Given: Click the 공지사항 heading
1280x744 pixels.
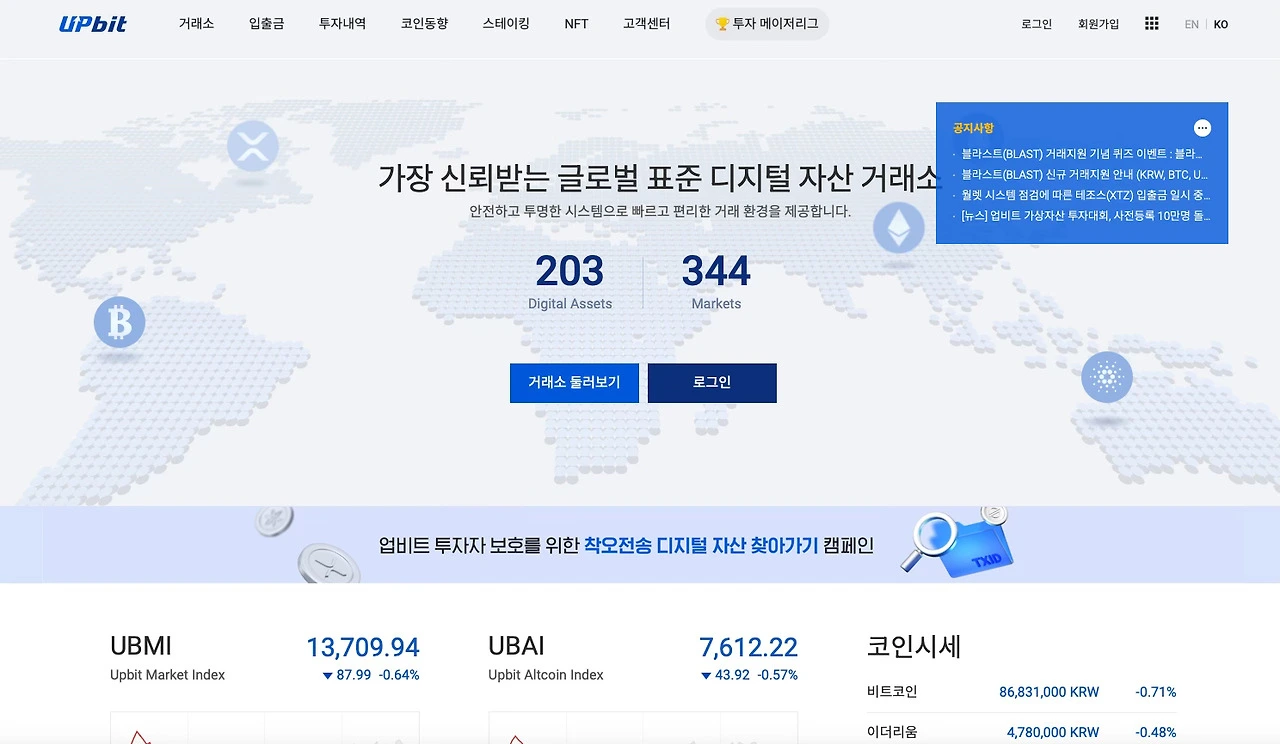Looking at the screenshot, I should tap(973, 128).
